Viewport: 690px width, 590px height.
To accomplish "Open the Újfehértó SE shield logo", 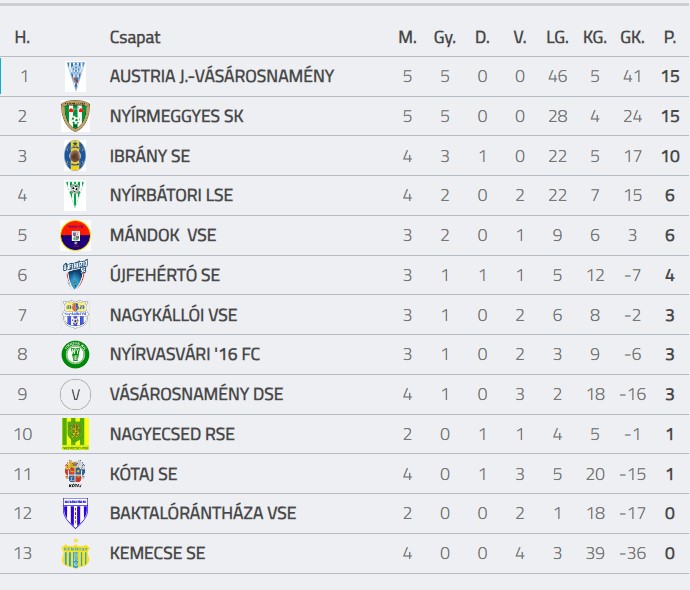I will [x=75, y=275].
